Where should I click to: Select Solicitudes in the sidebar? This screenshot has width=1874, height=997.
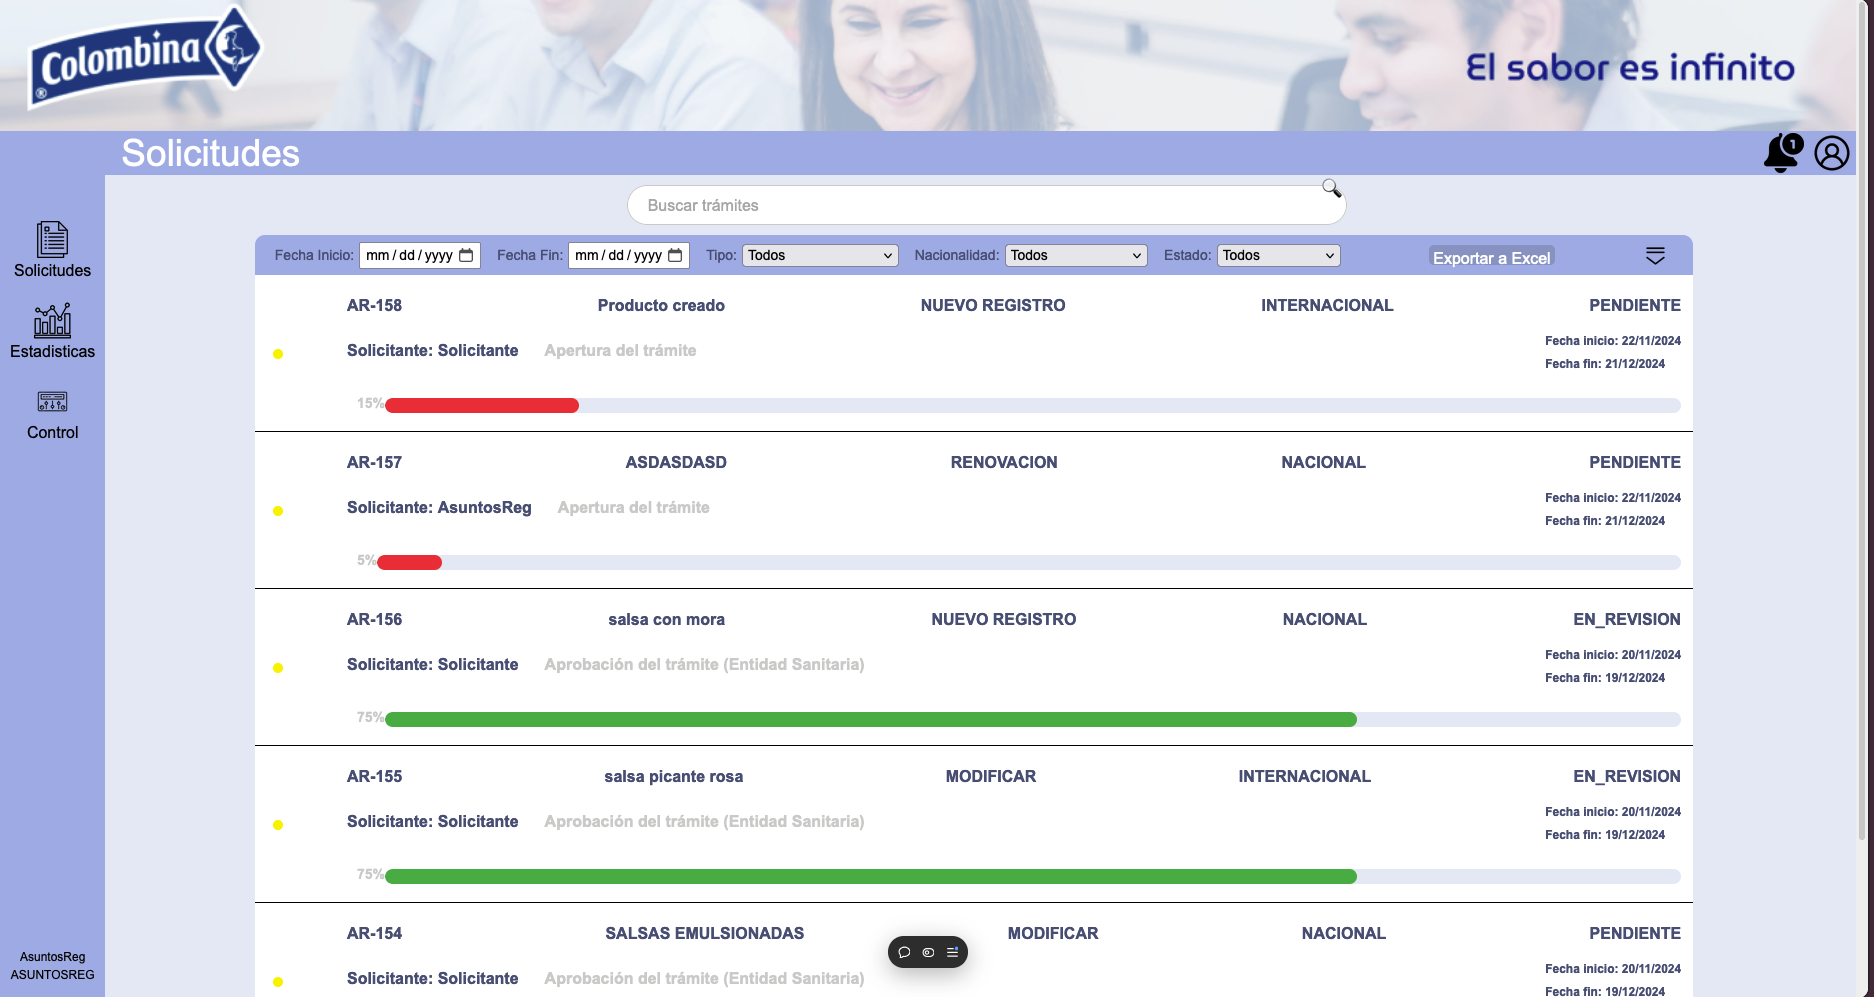pyautogui.click(x=52, y=250)
